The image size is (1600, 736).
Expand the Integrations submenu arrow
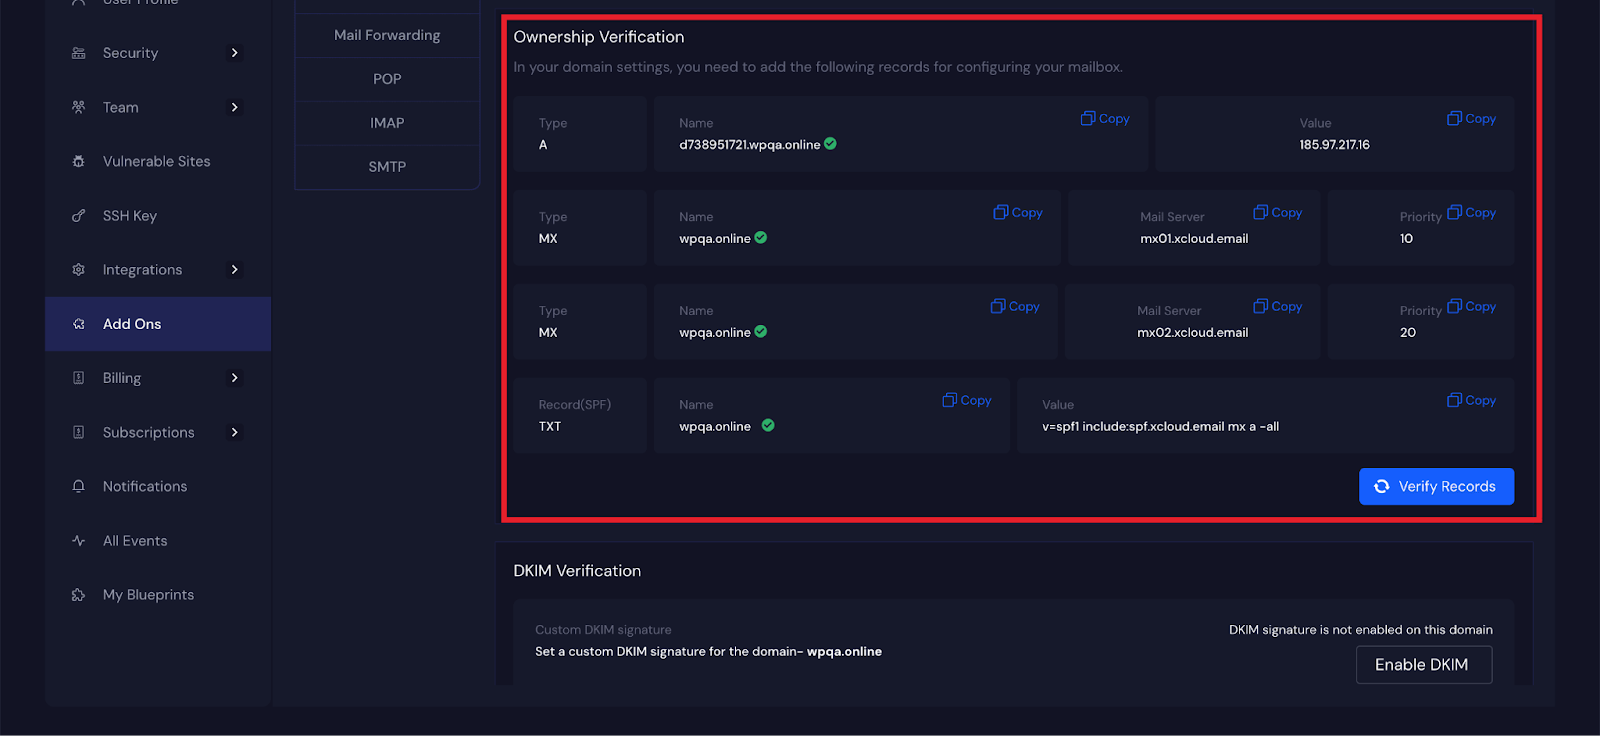(x=235, y=270)
